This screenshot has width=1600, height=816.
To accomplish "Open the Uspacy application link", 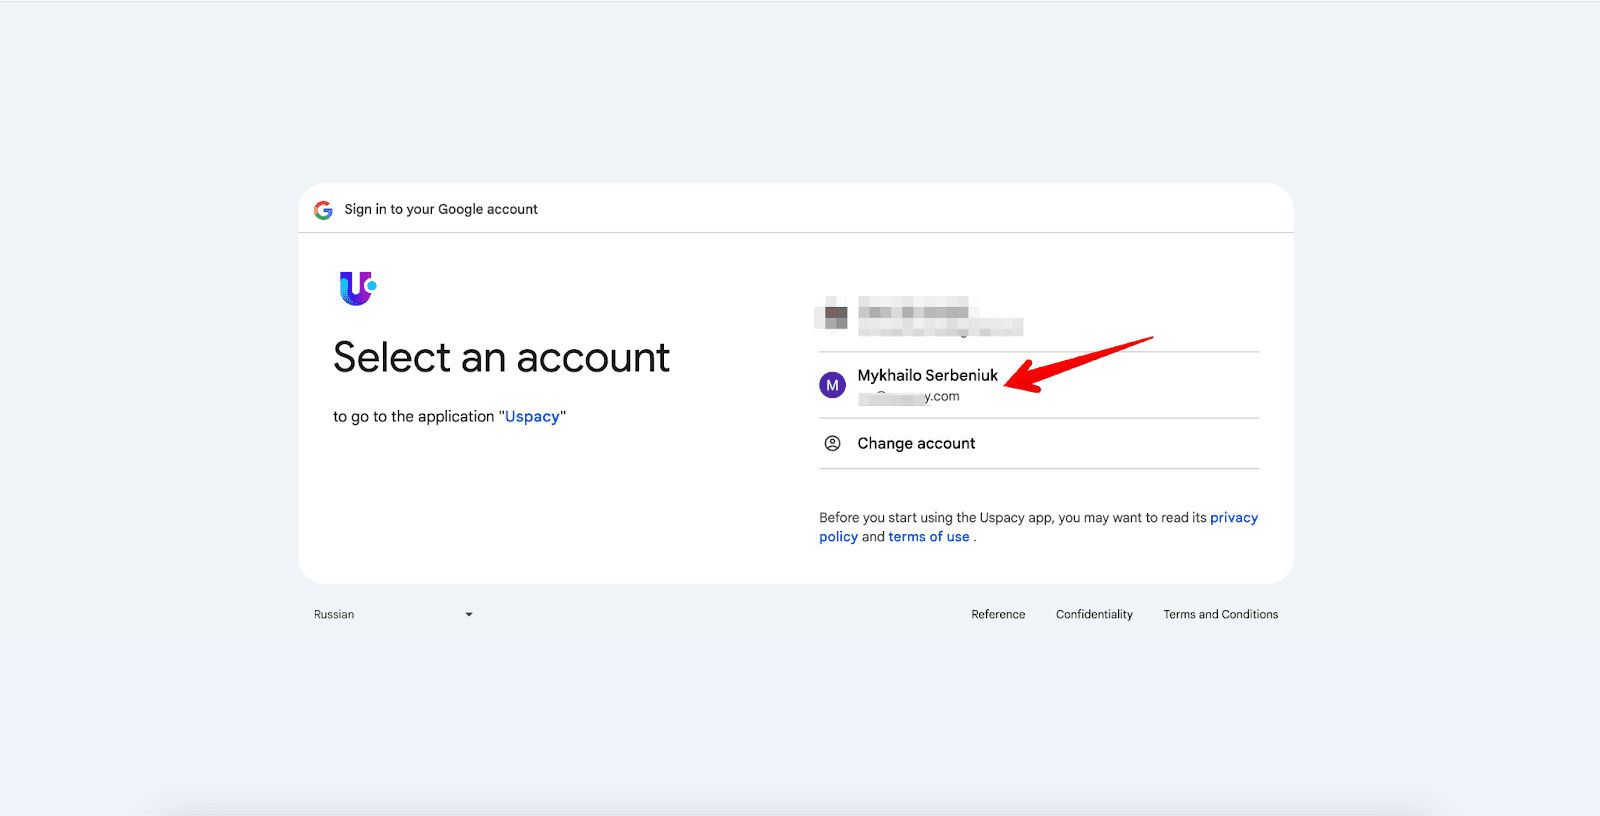I will pos(532,417).
